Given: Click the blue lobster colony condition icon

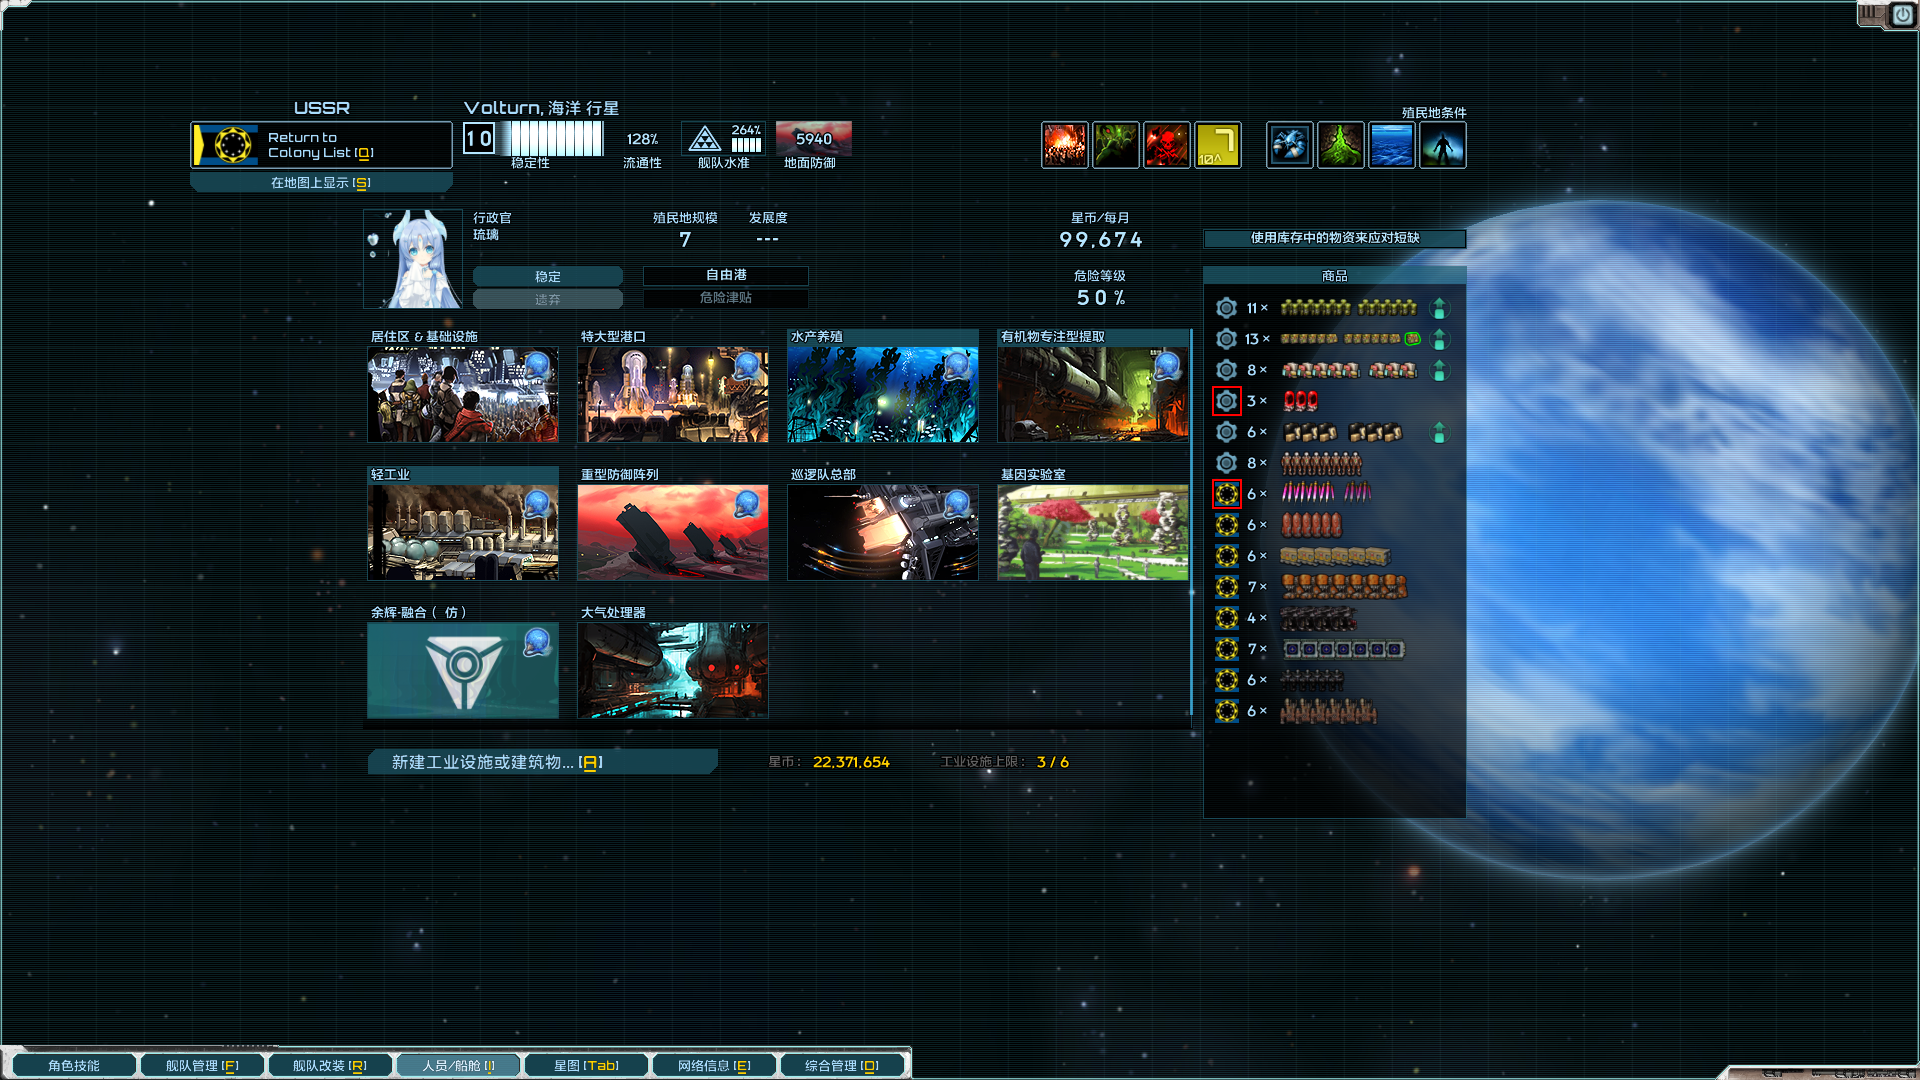Looking at the screenshot, I should [x=1289, y=146].
